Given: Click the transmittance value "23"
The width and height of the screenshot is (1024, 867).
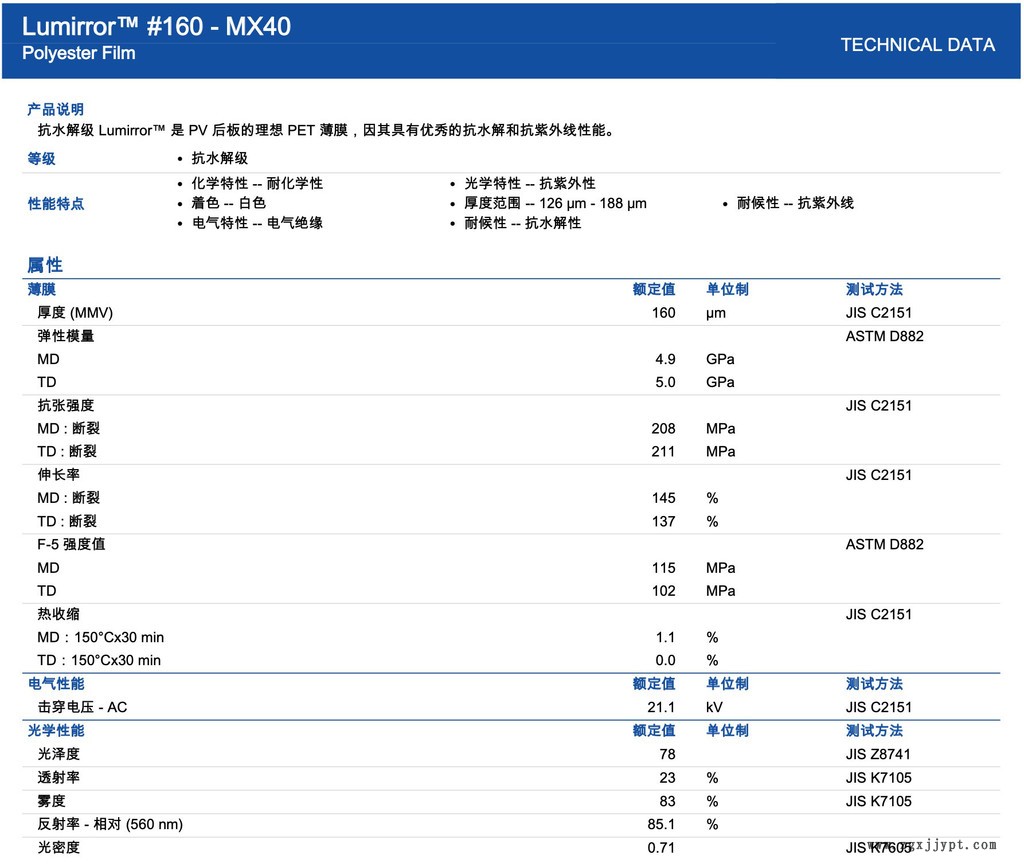Looking at the screenshot, I should tap(667, 778).
